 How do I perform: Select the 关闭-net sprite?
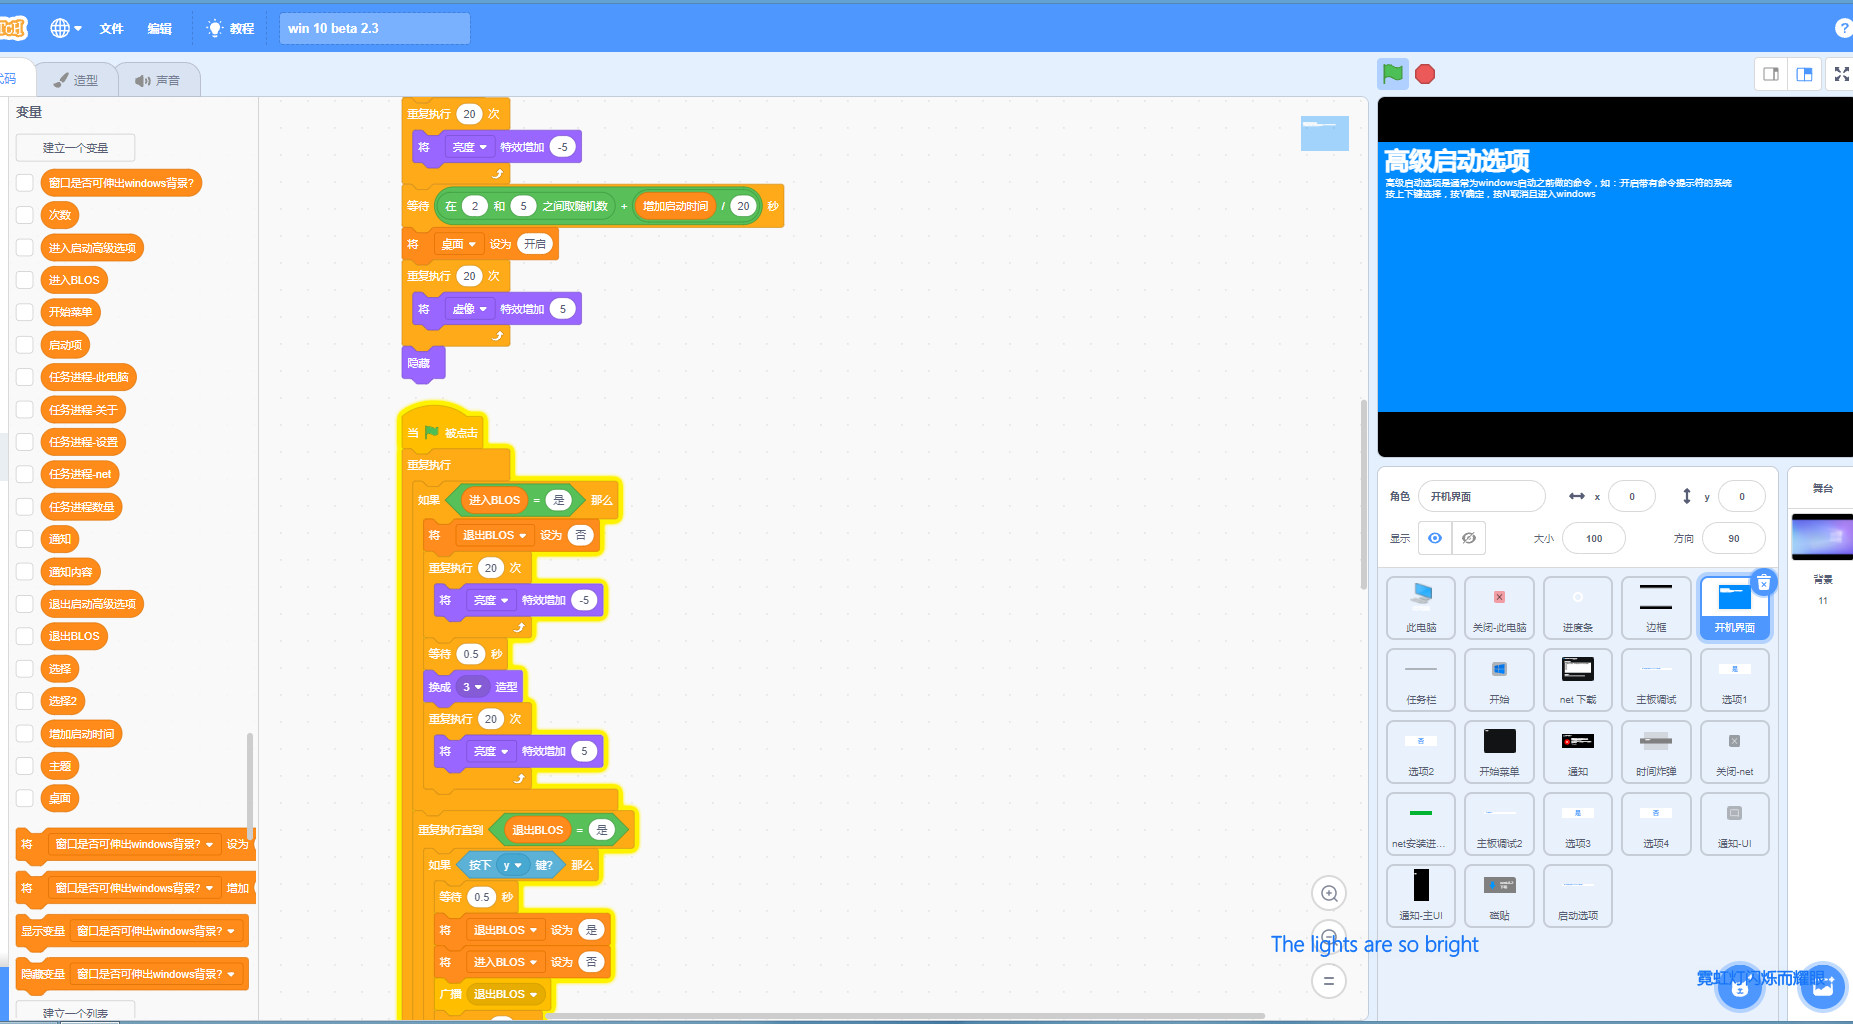click(1734, 751)
